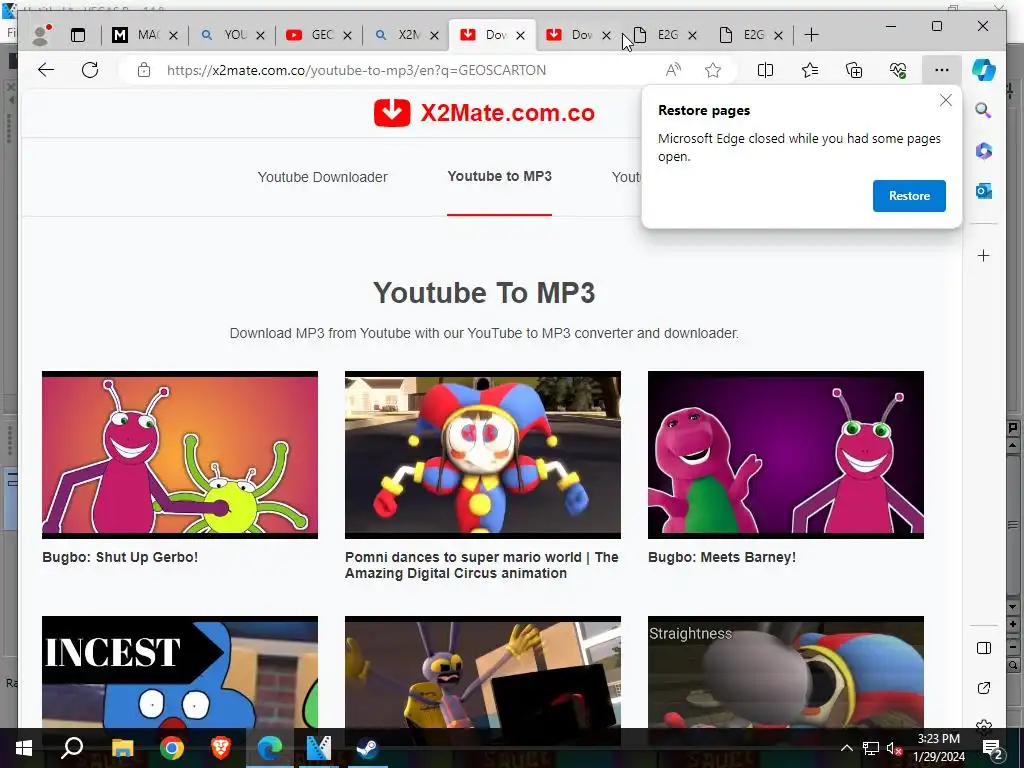The width and height of the screenshot is (1024, 768).
Task: Go back using the browser back arrow
Action: [x=46, y=70]
